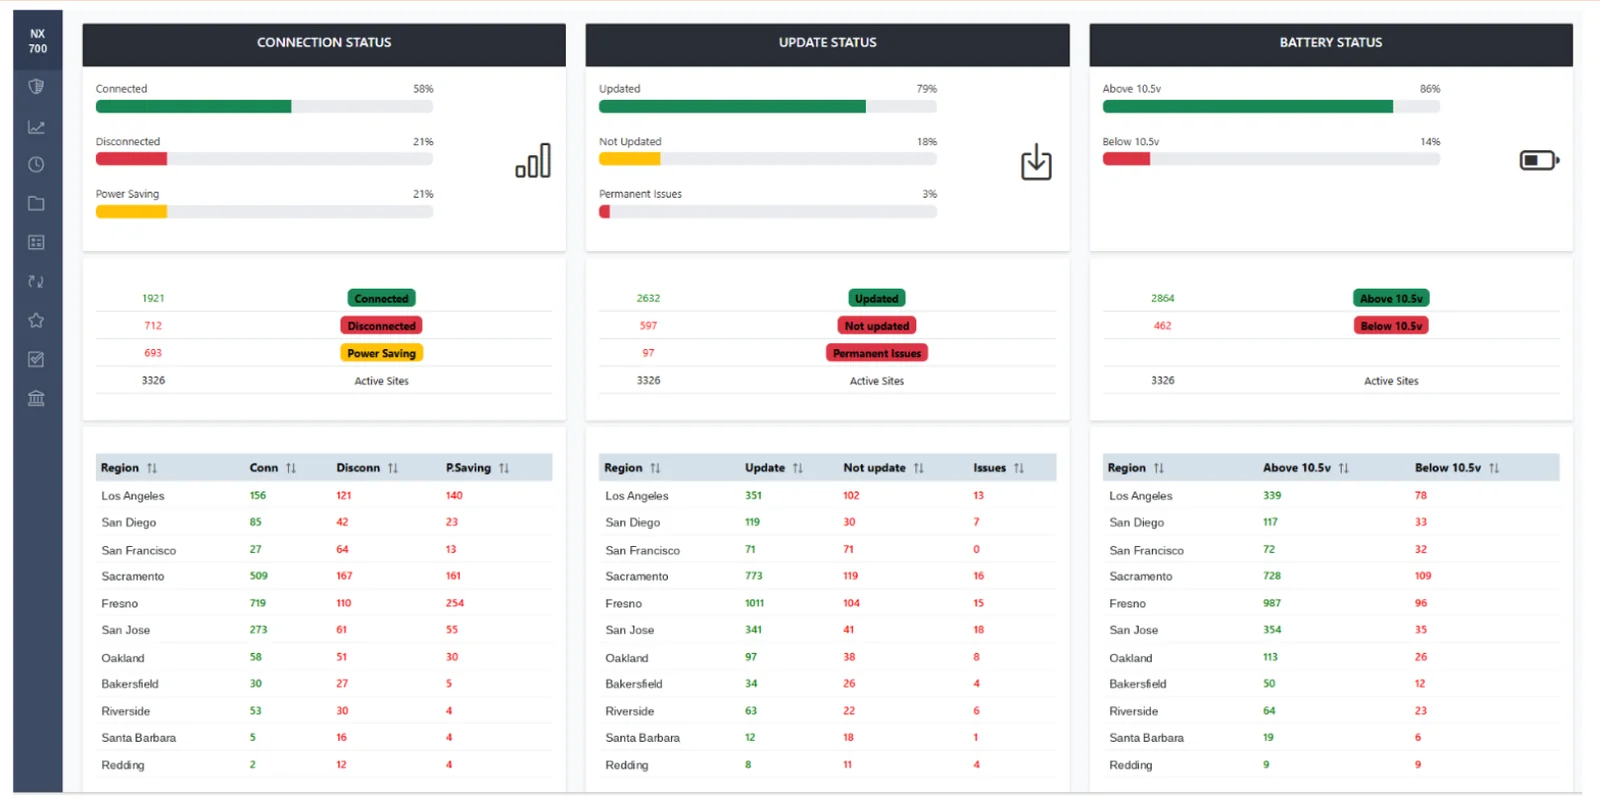The image size is (1600, 806).
Task: Click the green Updated badge
Action: (x=877, y=298)
